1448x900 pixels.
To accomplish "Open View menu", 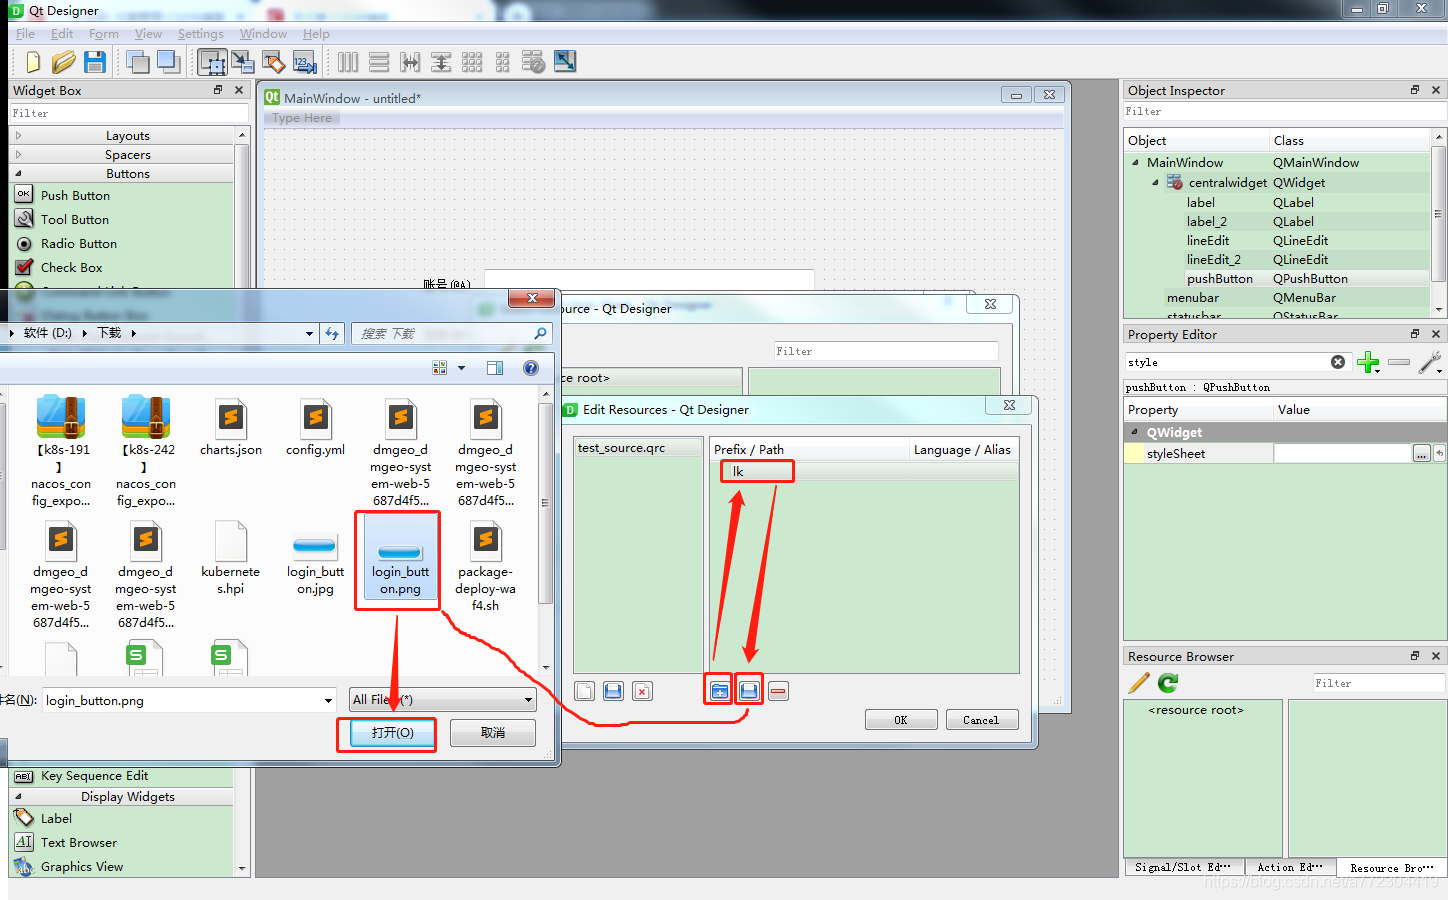I will pos(148,34).
